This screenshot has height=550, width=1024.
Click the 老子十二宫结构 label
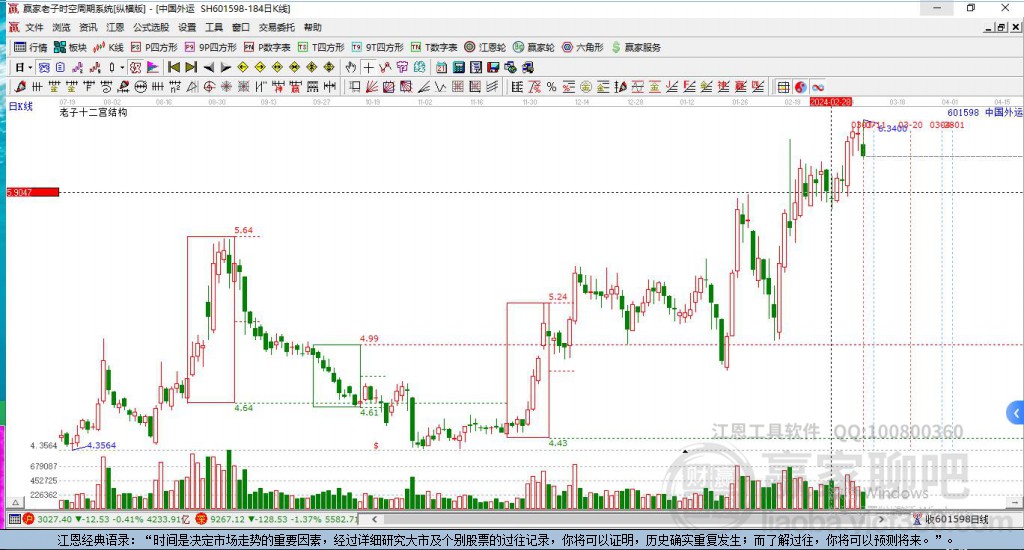93,112
